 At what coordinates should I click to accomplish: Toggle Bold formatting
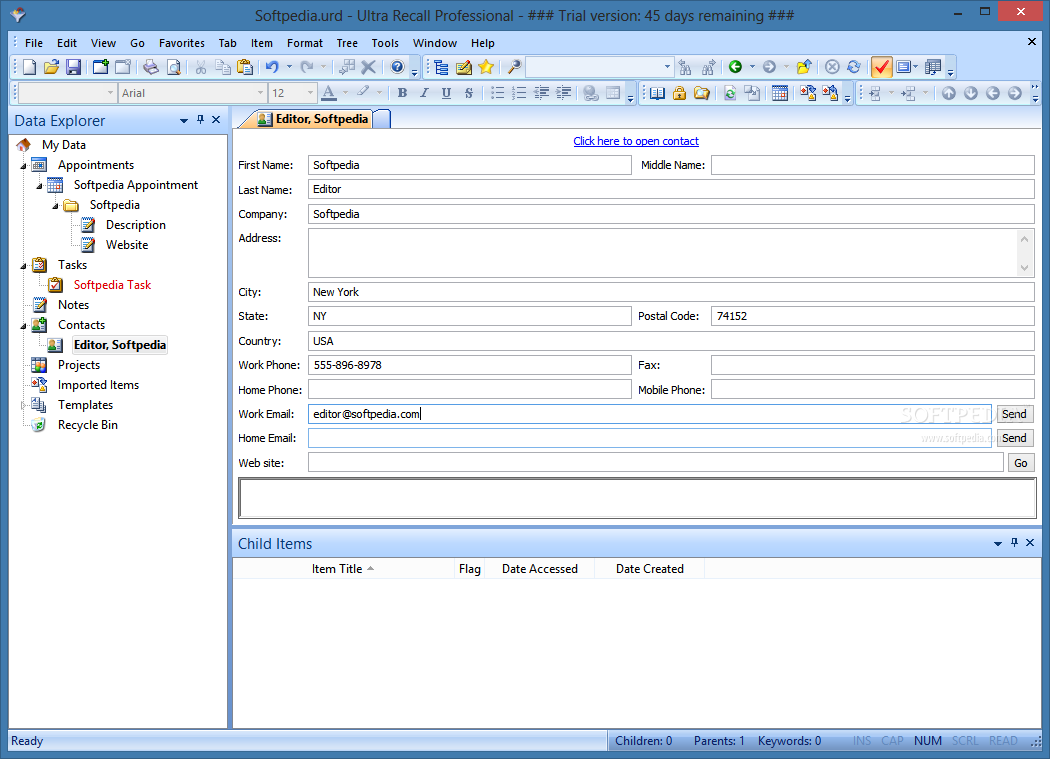click(x=402, y=93)
